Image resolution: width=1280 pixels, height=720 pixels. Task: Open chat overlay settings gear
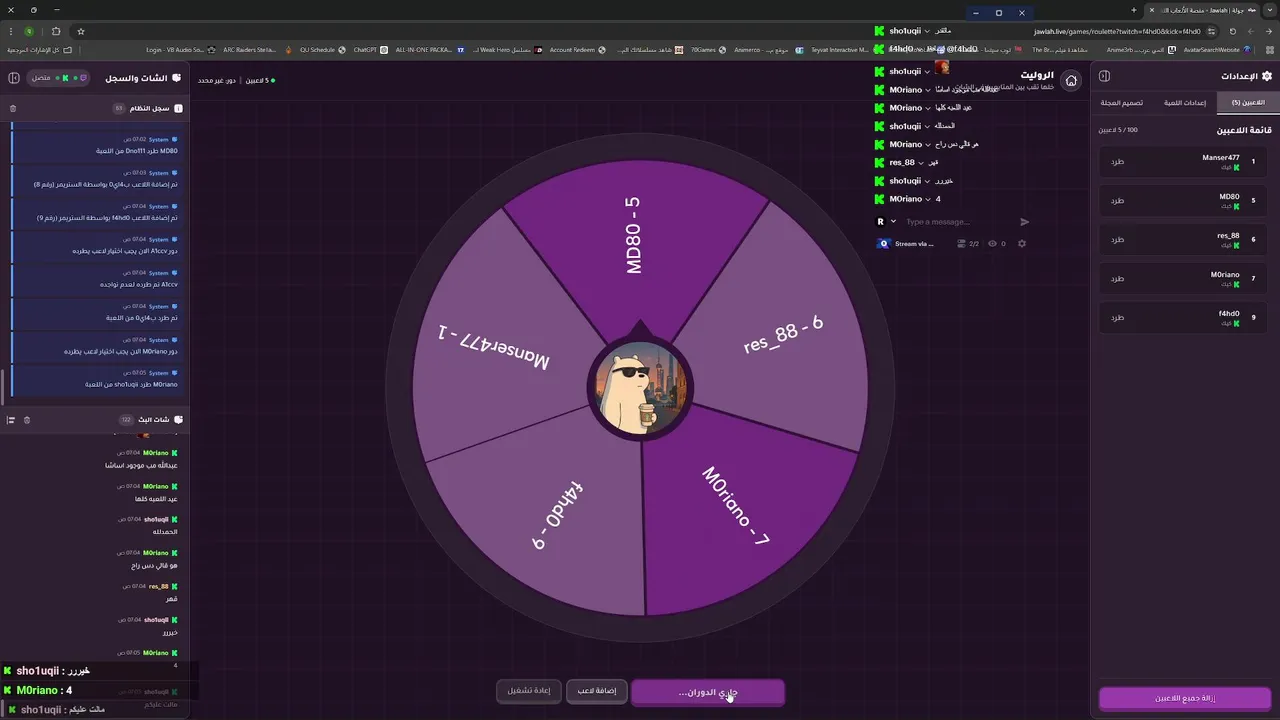(x=1022, y=243)
